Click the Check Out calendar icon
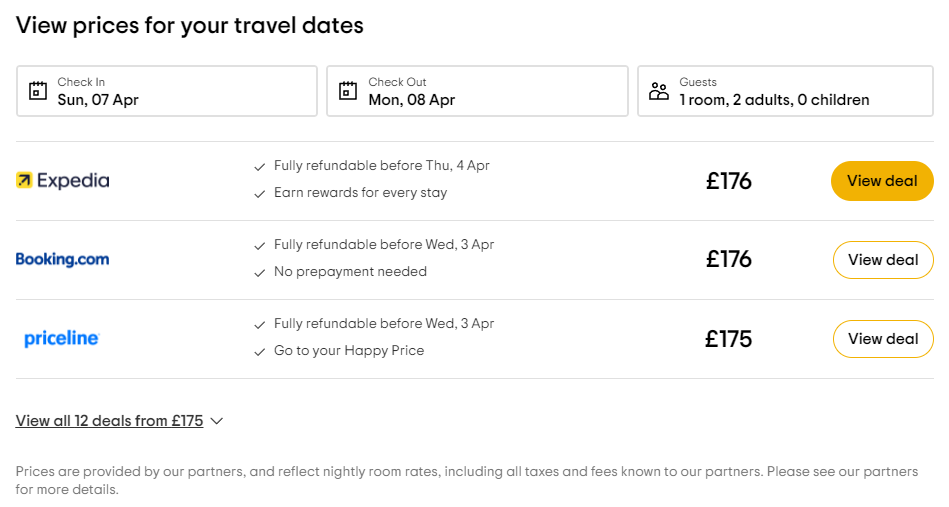 pos(348,91)
